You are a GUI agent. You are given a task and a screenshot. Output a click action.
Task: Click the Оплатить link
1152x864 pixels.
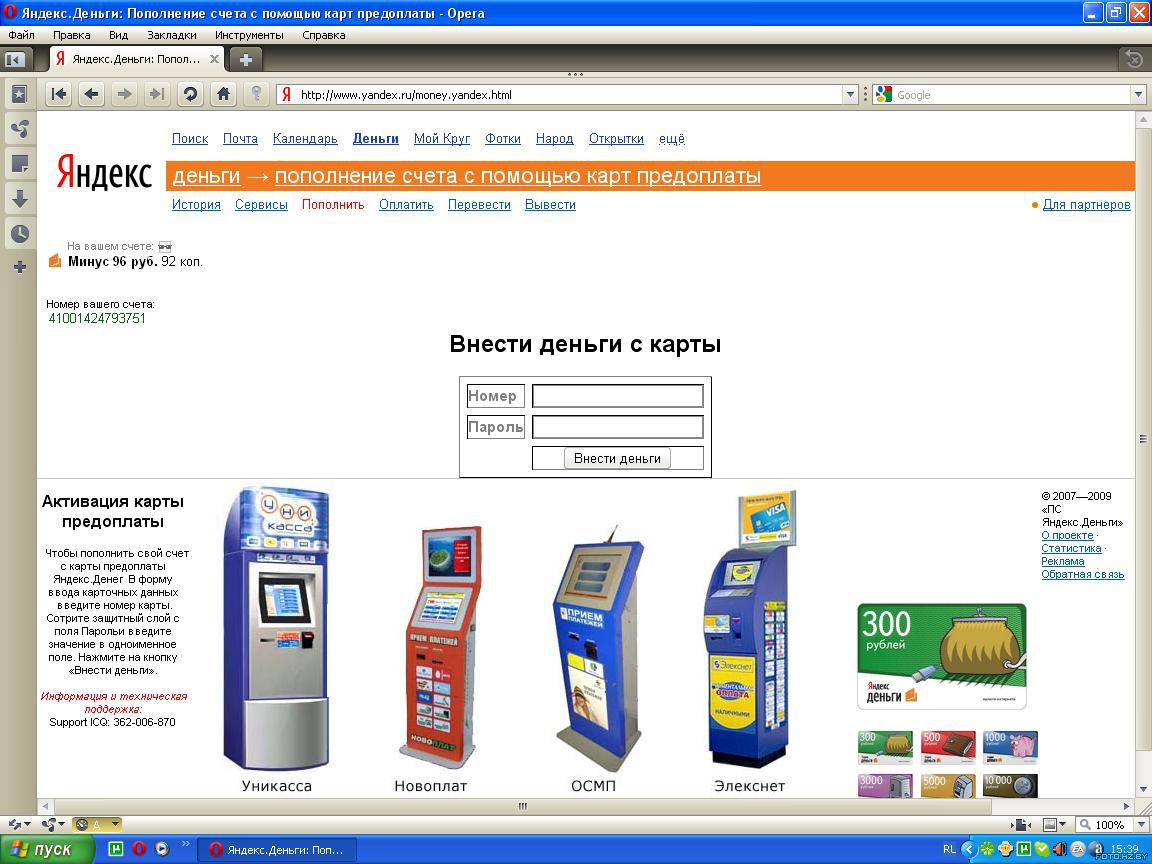pos(406,204)
